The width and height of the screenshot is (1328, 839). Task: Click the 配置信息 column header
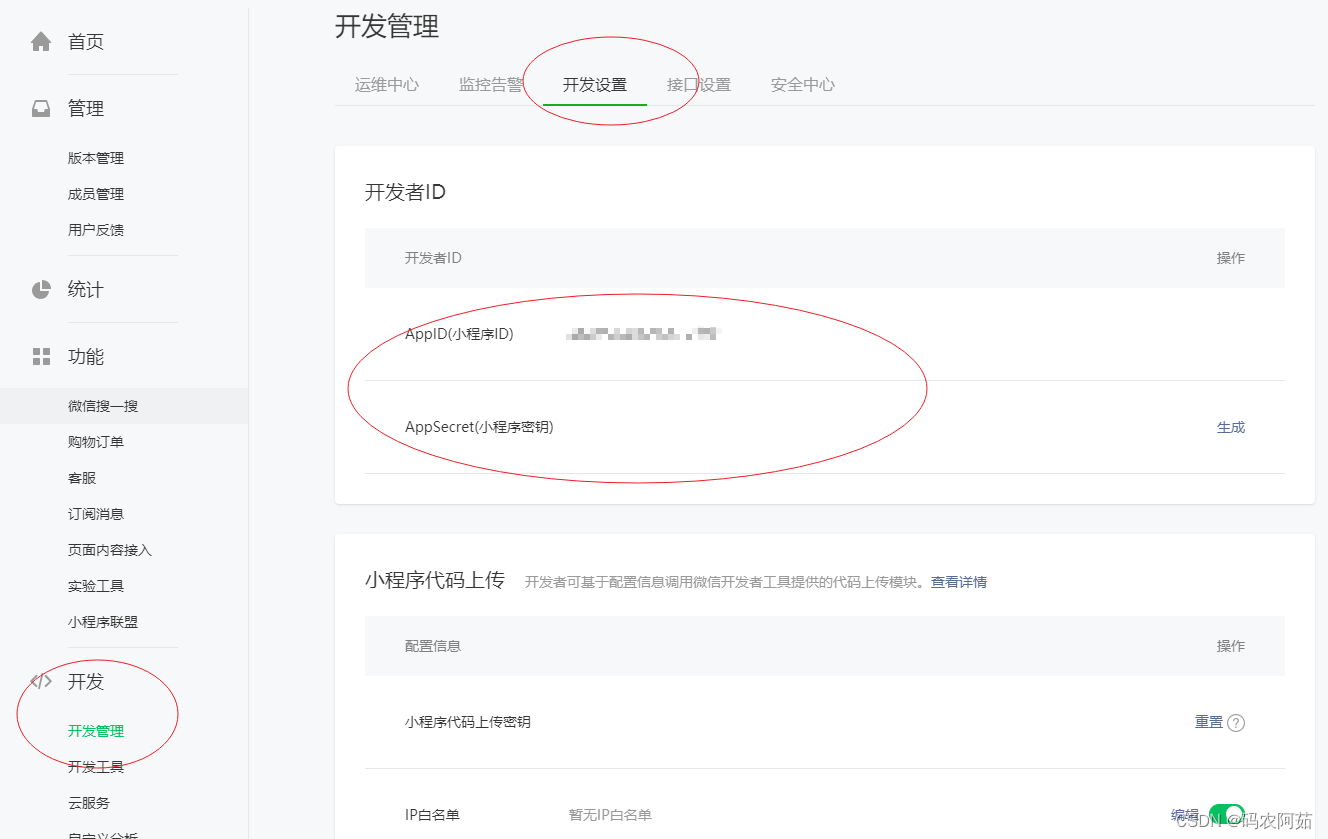tap(433, 646)
